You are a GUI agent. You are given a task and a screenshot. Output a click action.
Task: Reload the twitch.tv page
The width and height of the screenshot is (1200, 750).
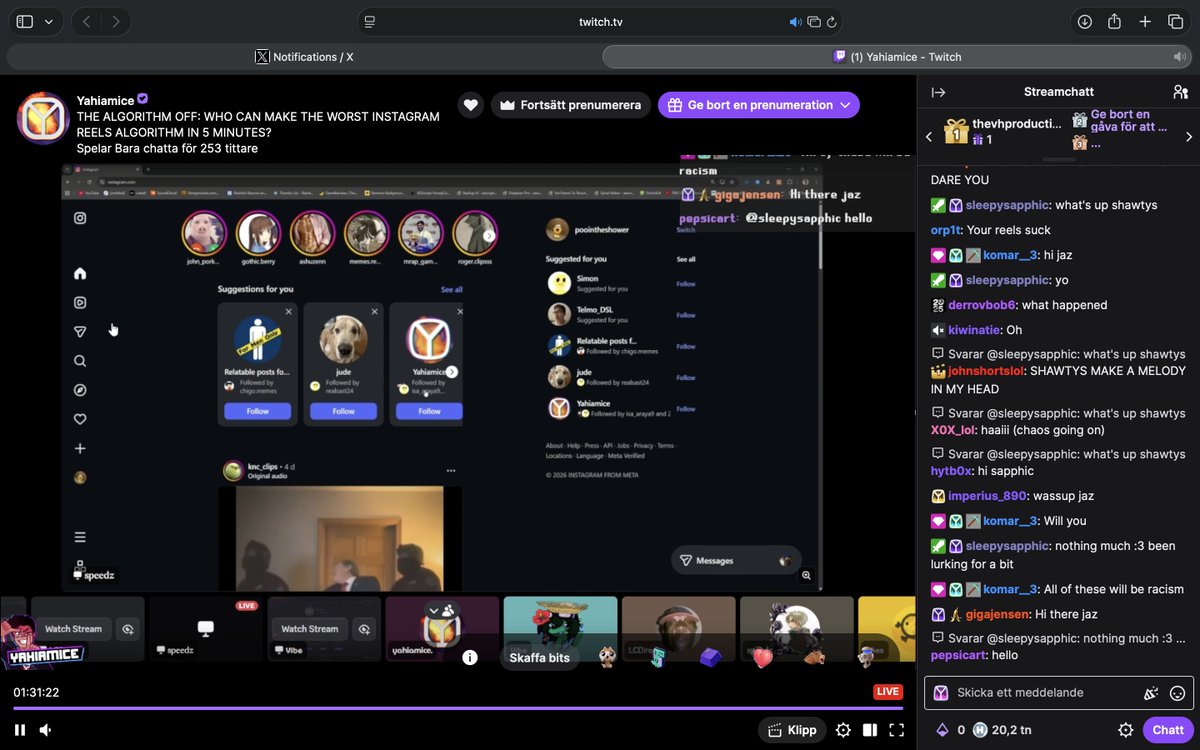[x=831, y=22]
